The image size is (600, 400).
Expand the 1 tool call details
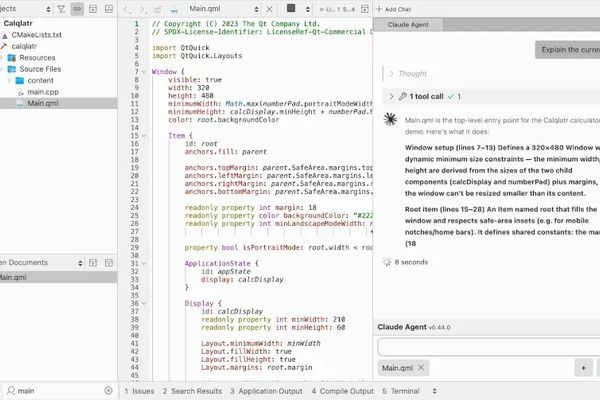391,96
